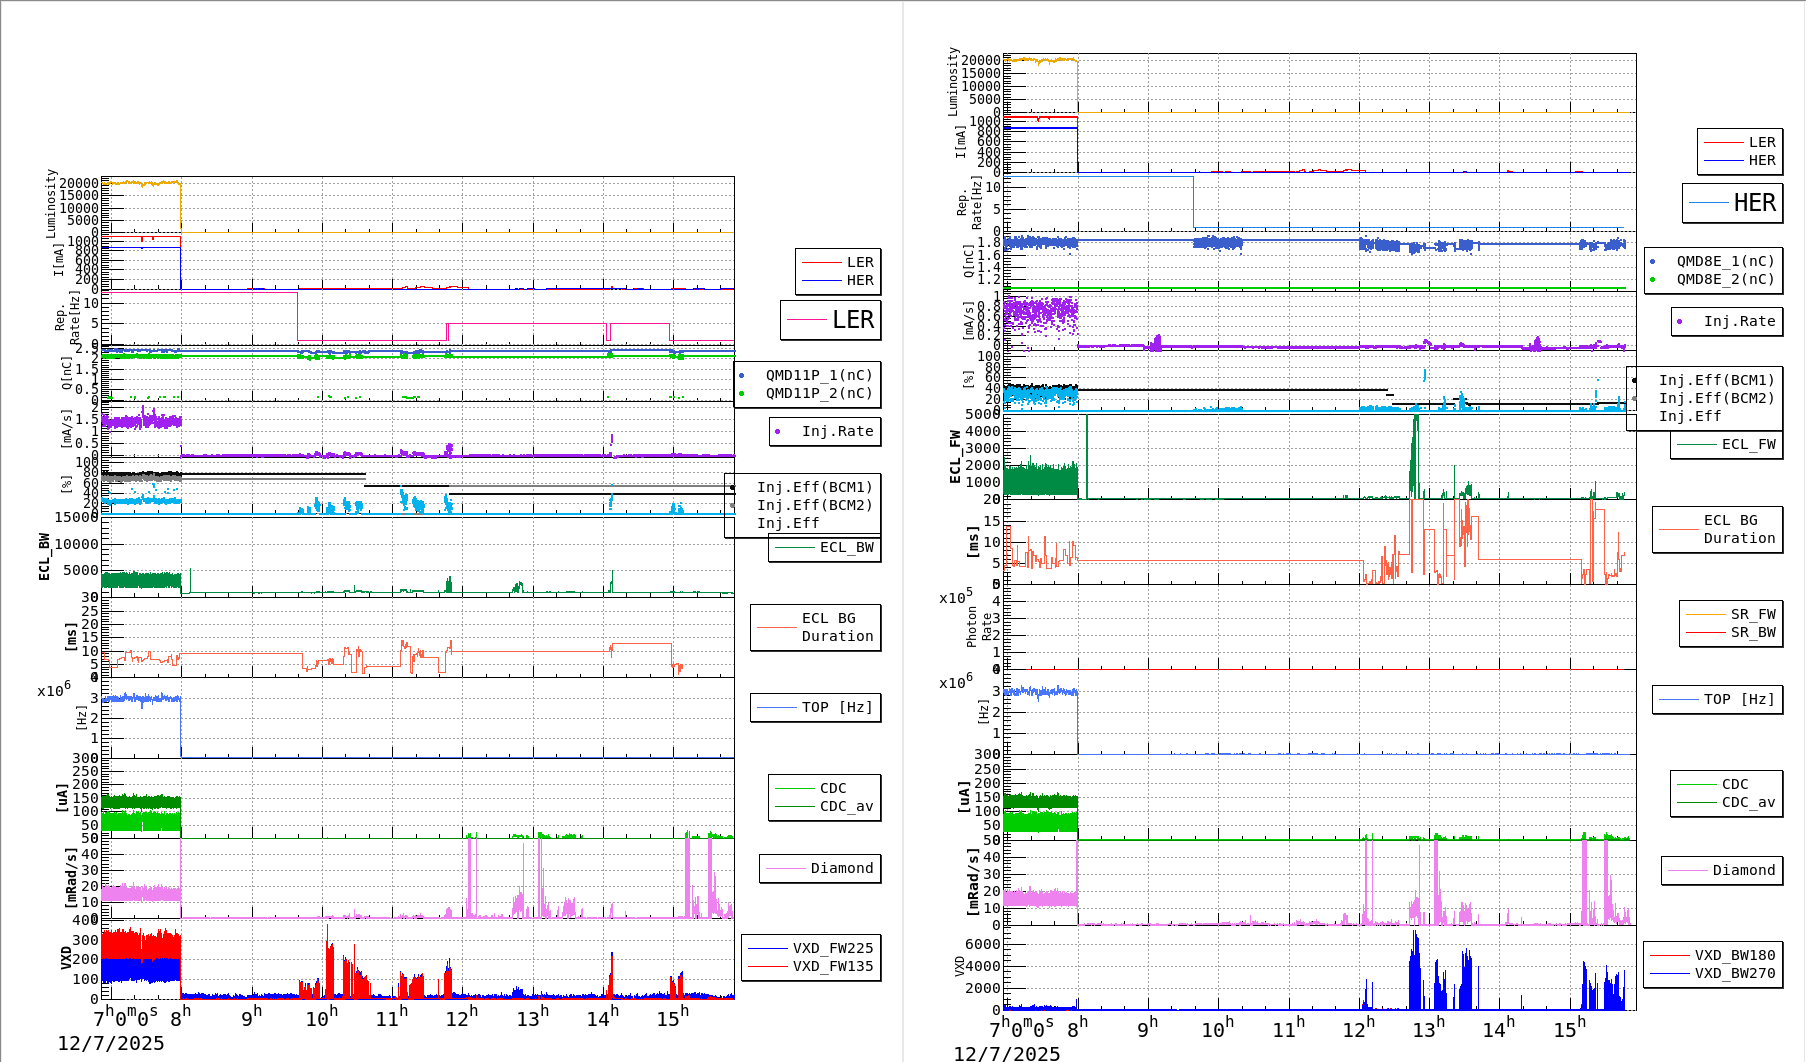Select the SR_BW legend entry
Screen dimensions: 1806x1062
pos(1752,632)
